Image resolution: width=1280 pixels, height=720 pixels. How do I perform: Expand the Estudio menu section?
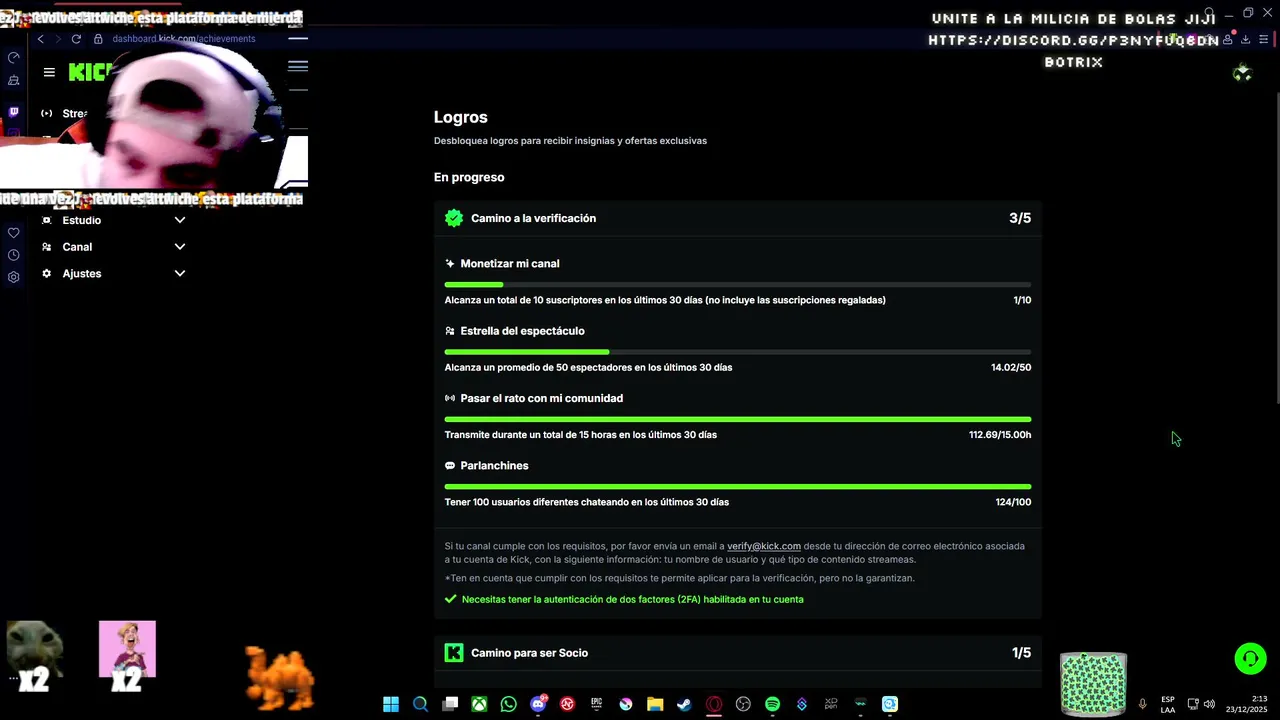180,220
